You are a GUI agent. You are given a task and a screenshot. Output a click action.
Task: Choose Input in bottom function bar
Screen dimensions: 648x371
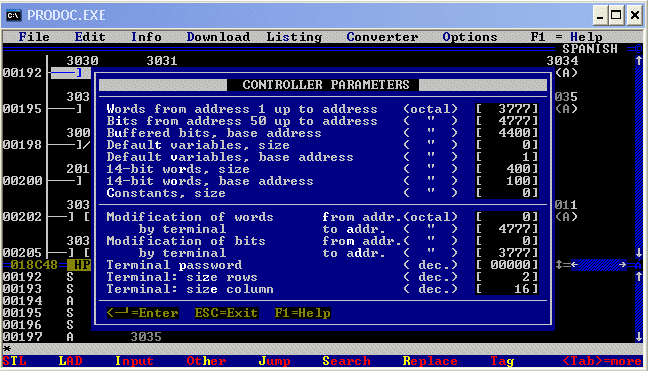point(134,361)
